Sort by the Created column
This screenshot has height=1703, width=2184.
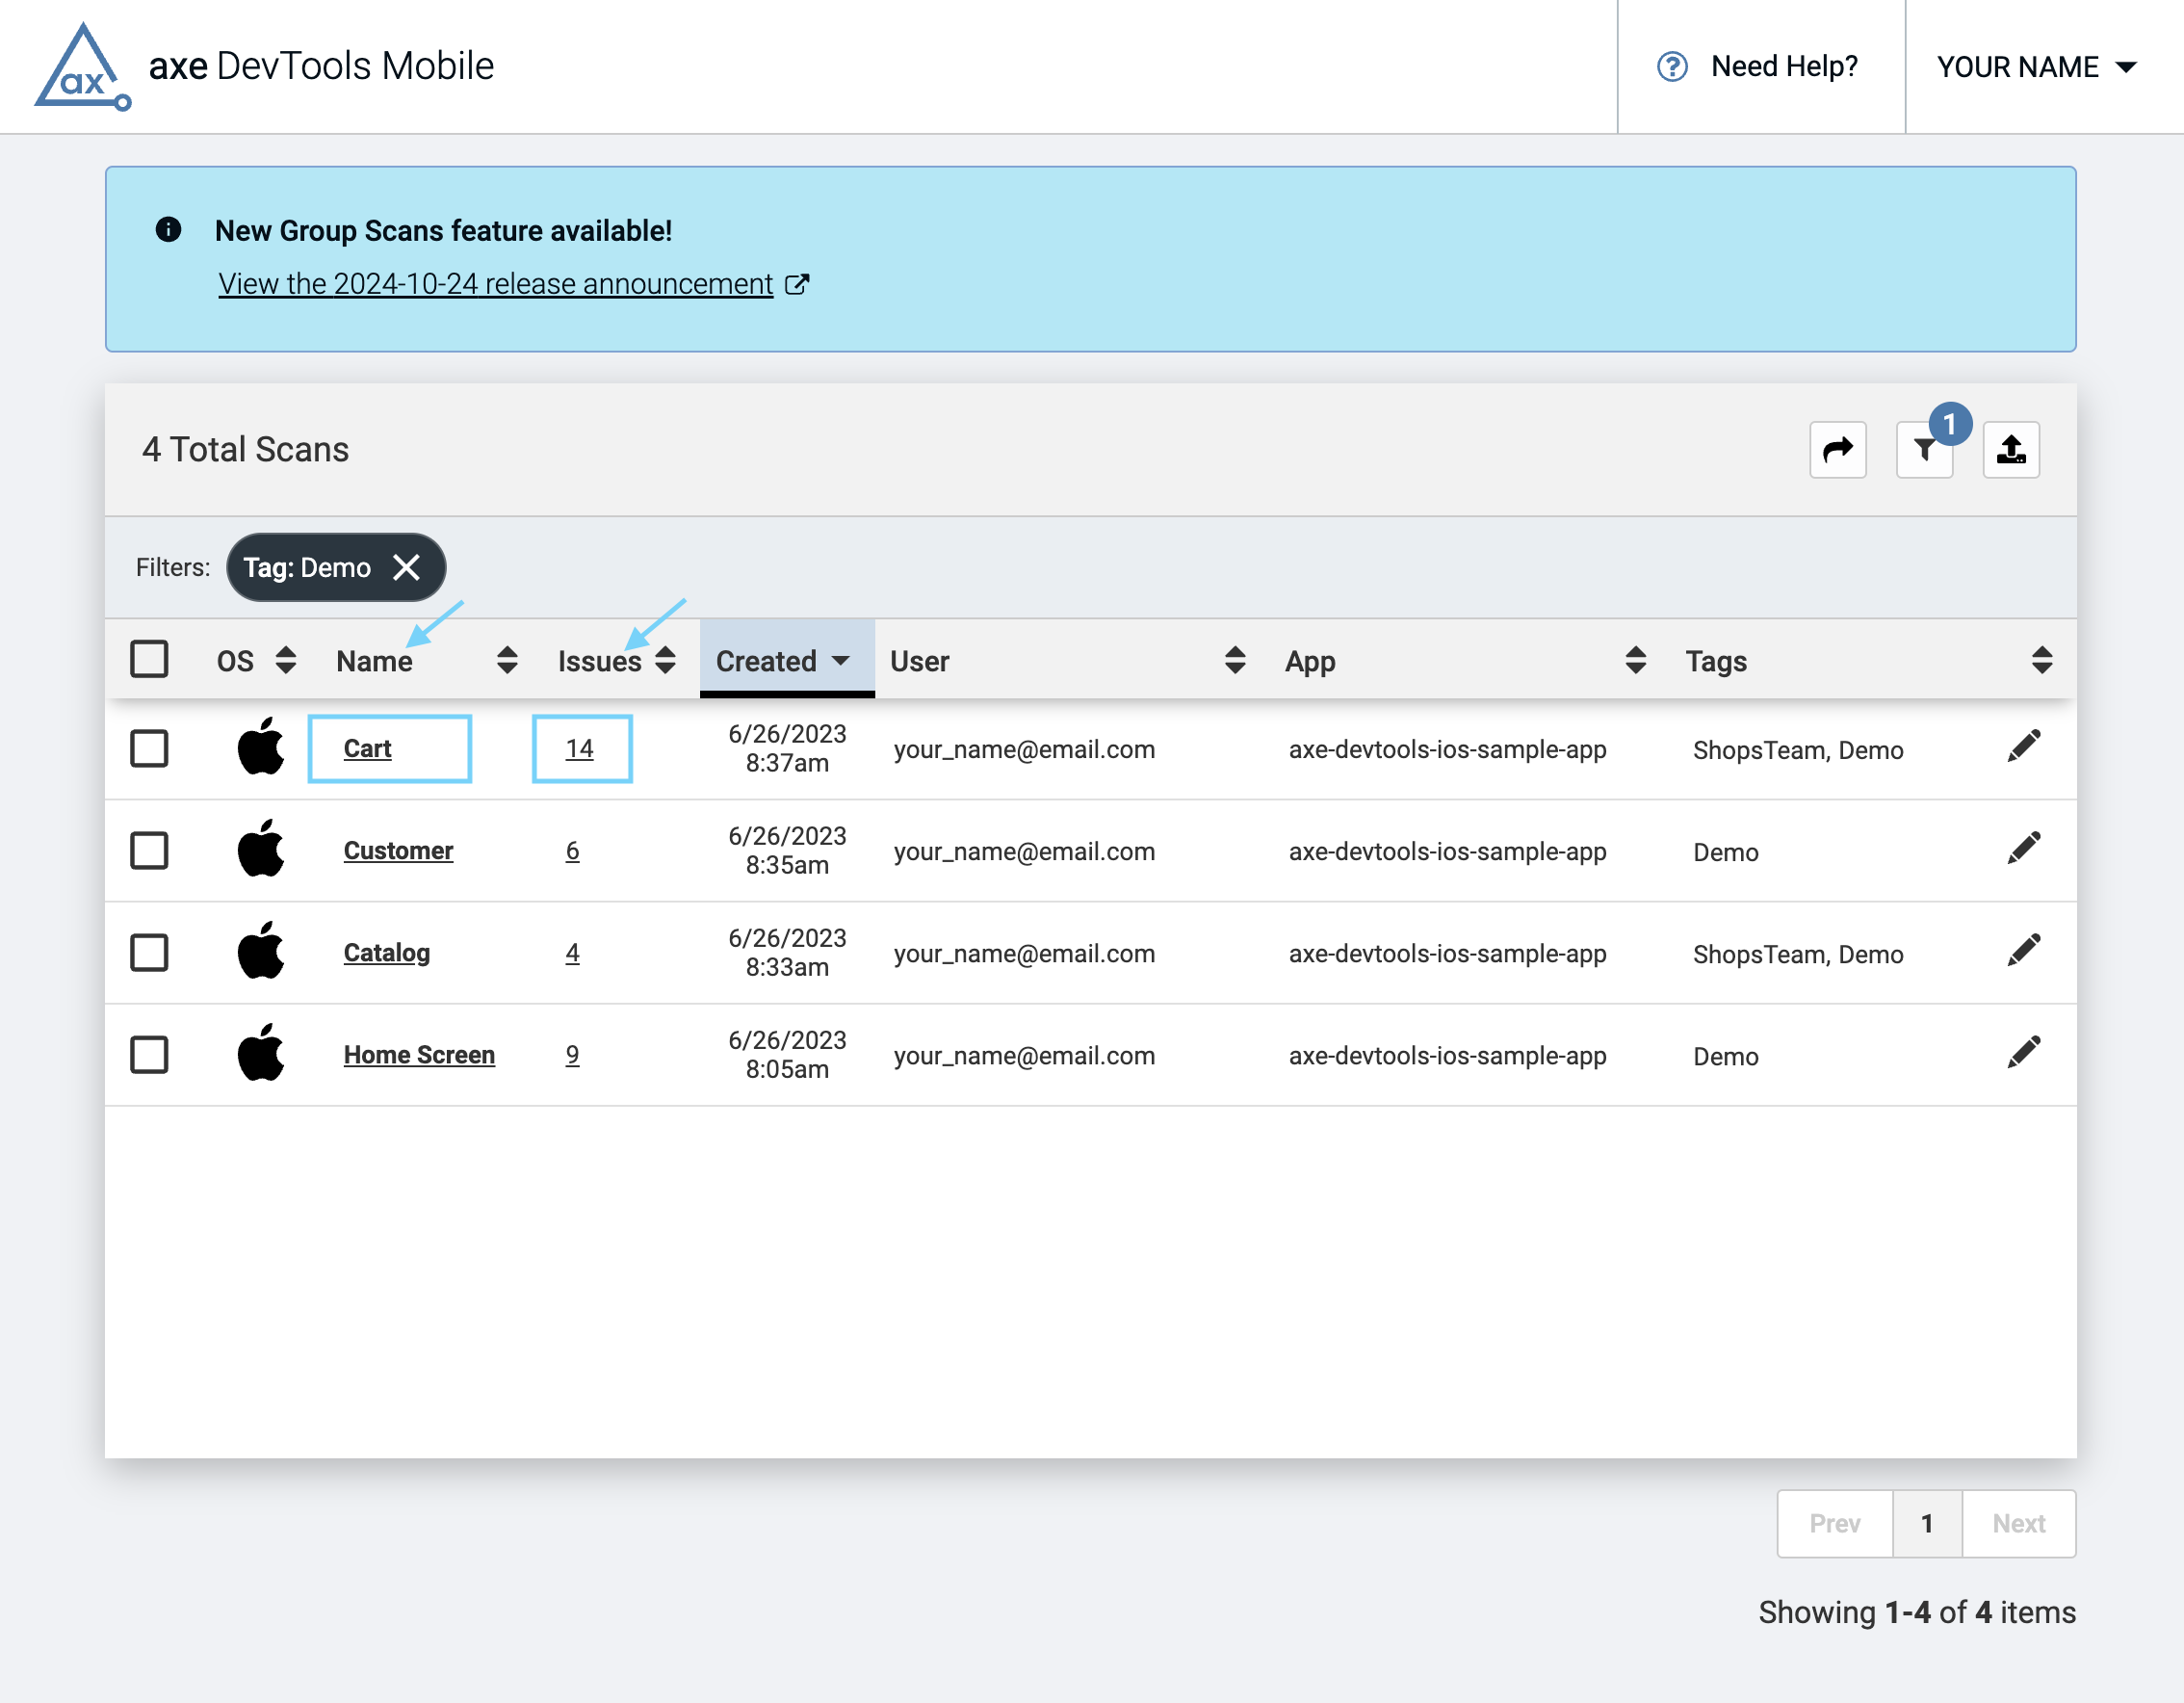point(785,660)
